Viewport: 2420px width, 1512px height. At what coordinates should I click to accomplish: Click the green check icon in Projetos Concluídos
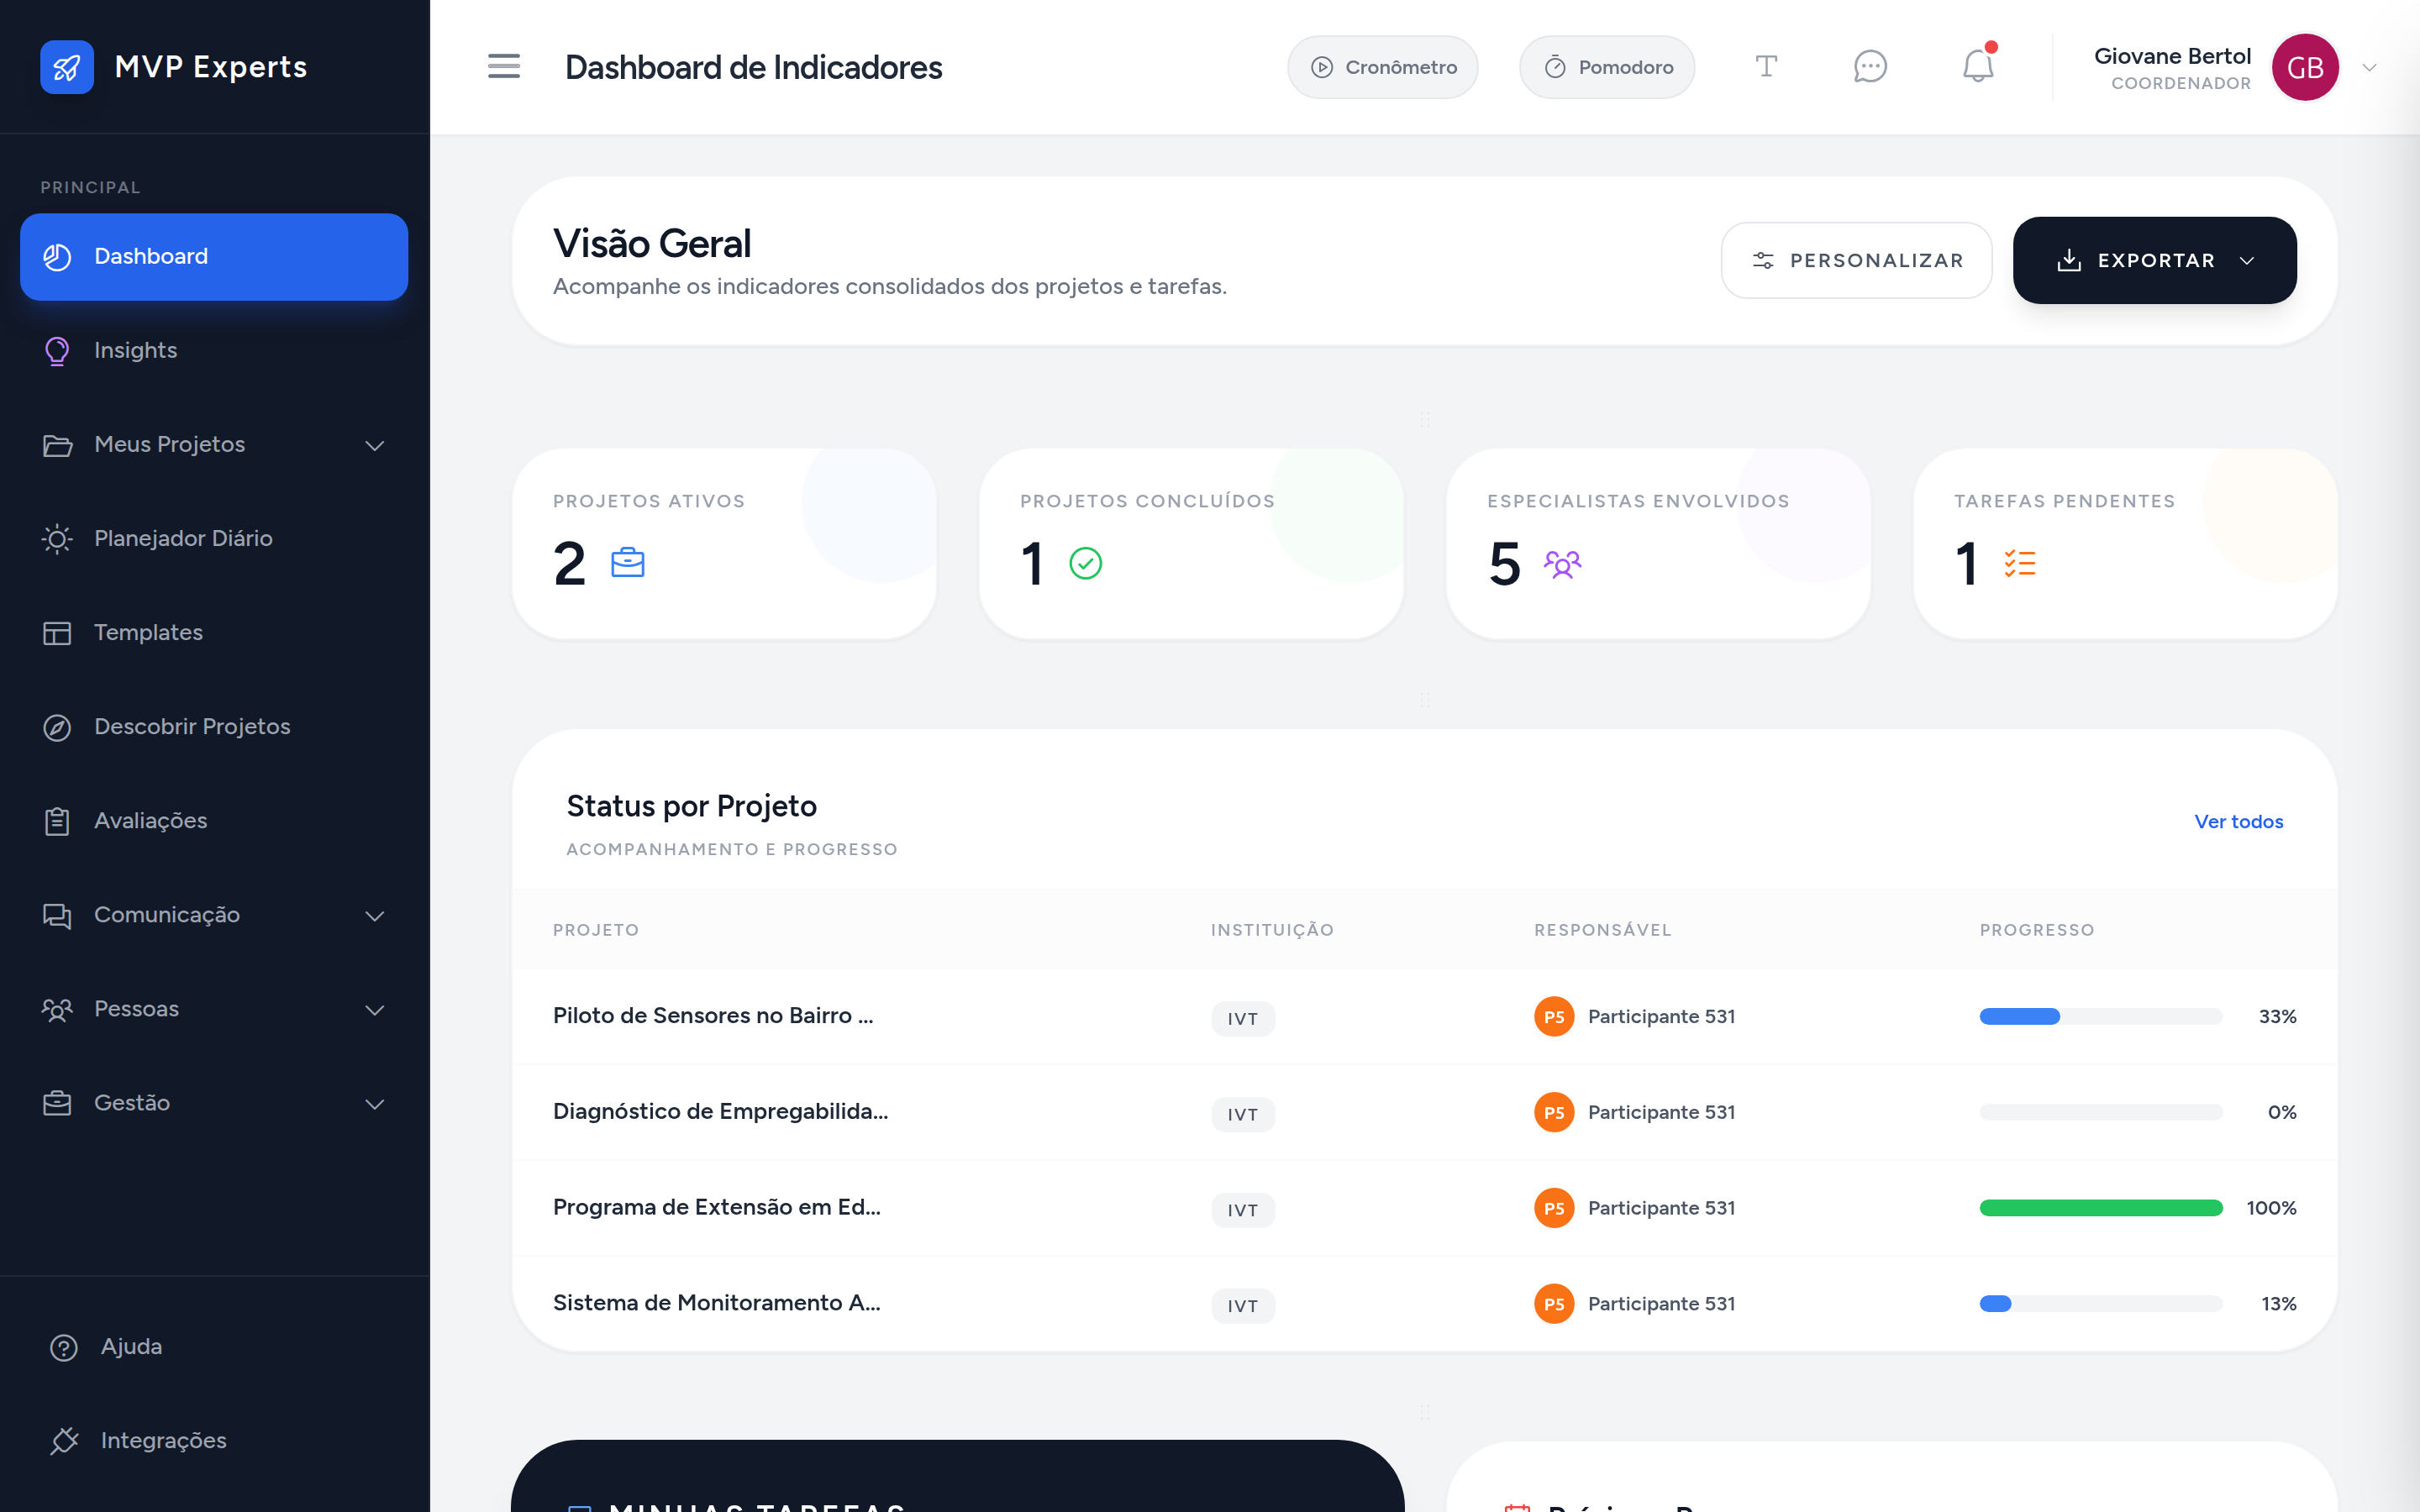[x=1086, y=563]
